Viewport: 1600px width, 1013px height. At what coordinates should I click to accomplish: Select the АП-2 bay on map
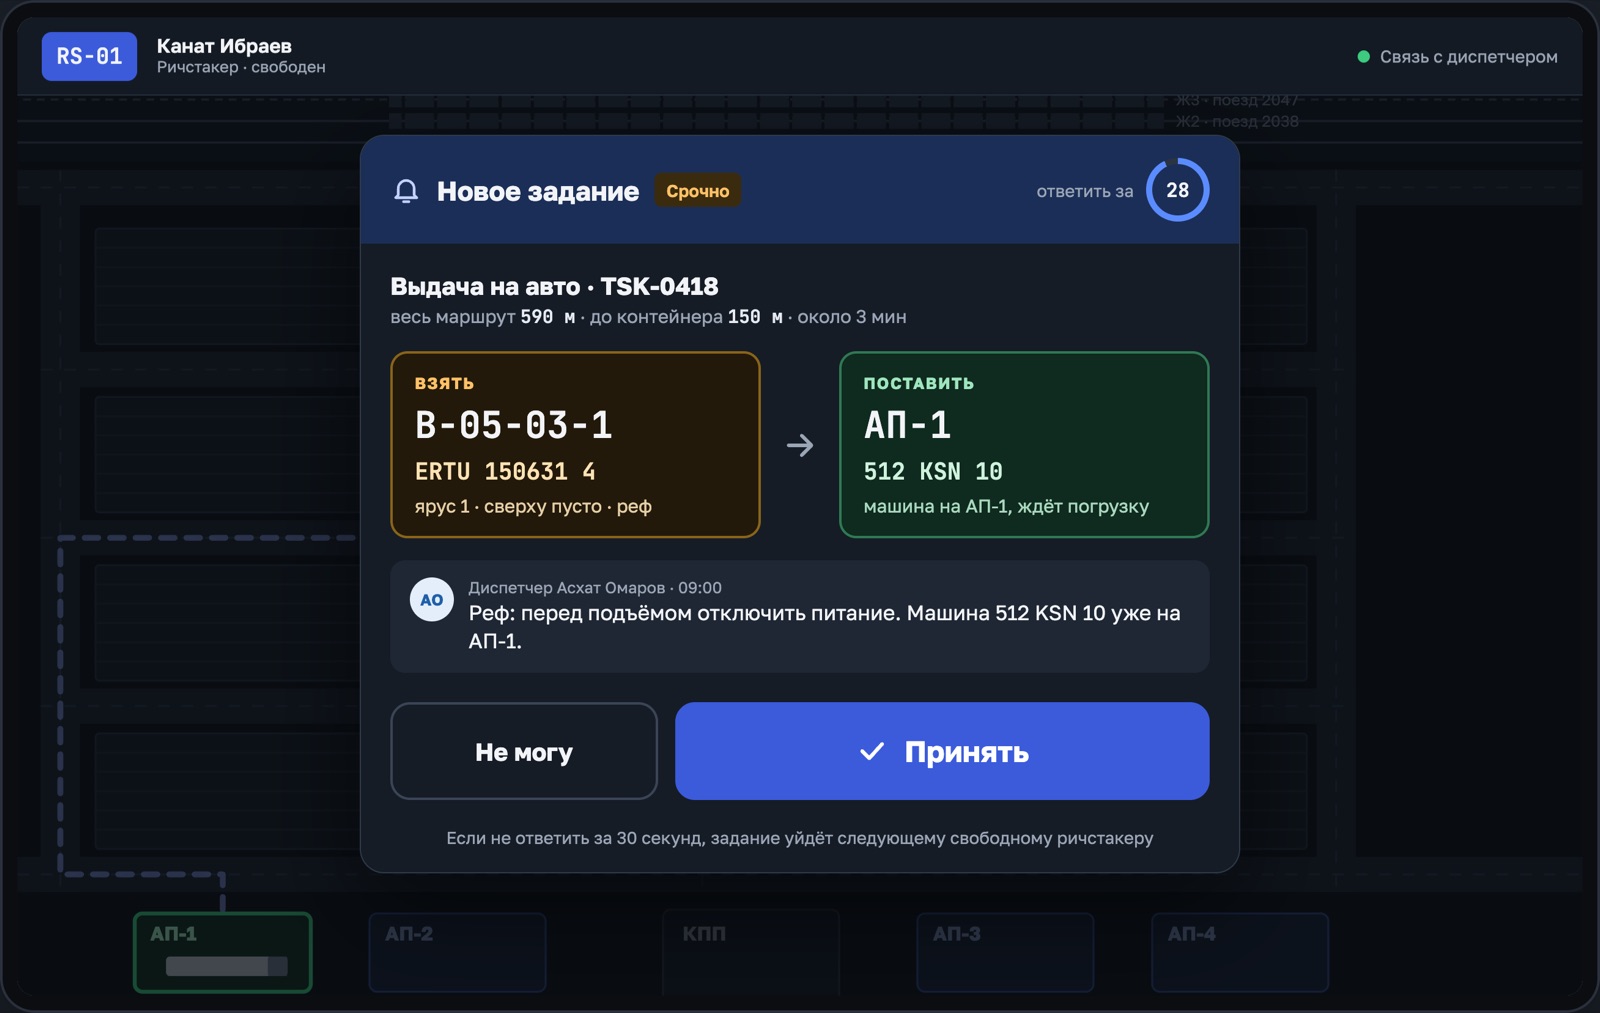tap(457, 952)
